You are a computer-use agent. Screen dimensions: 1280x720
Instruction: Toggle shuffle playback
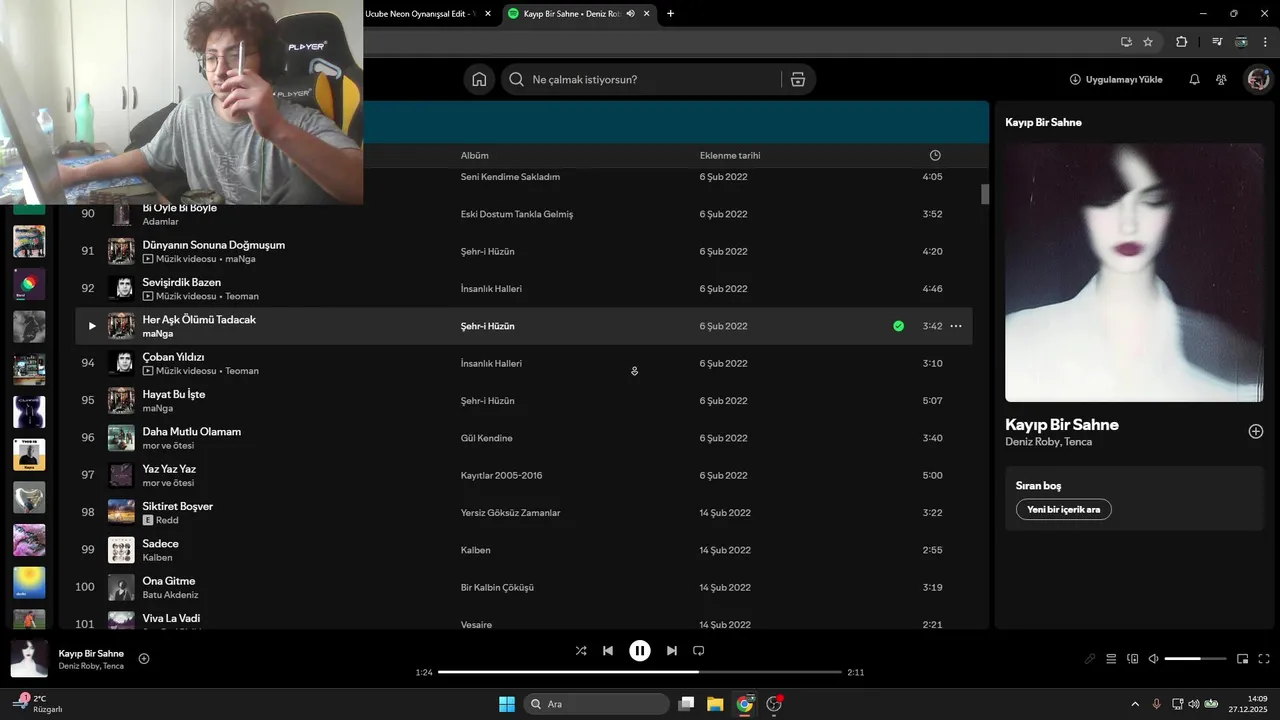[x=581, y=650]
